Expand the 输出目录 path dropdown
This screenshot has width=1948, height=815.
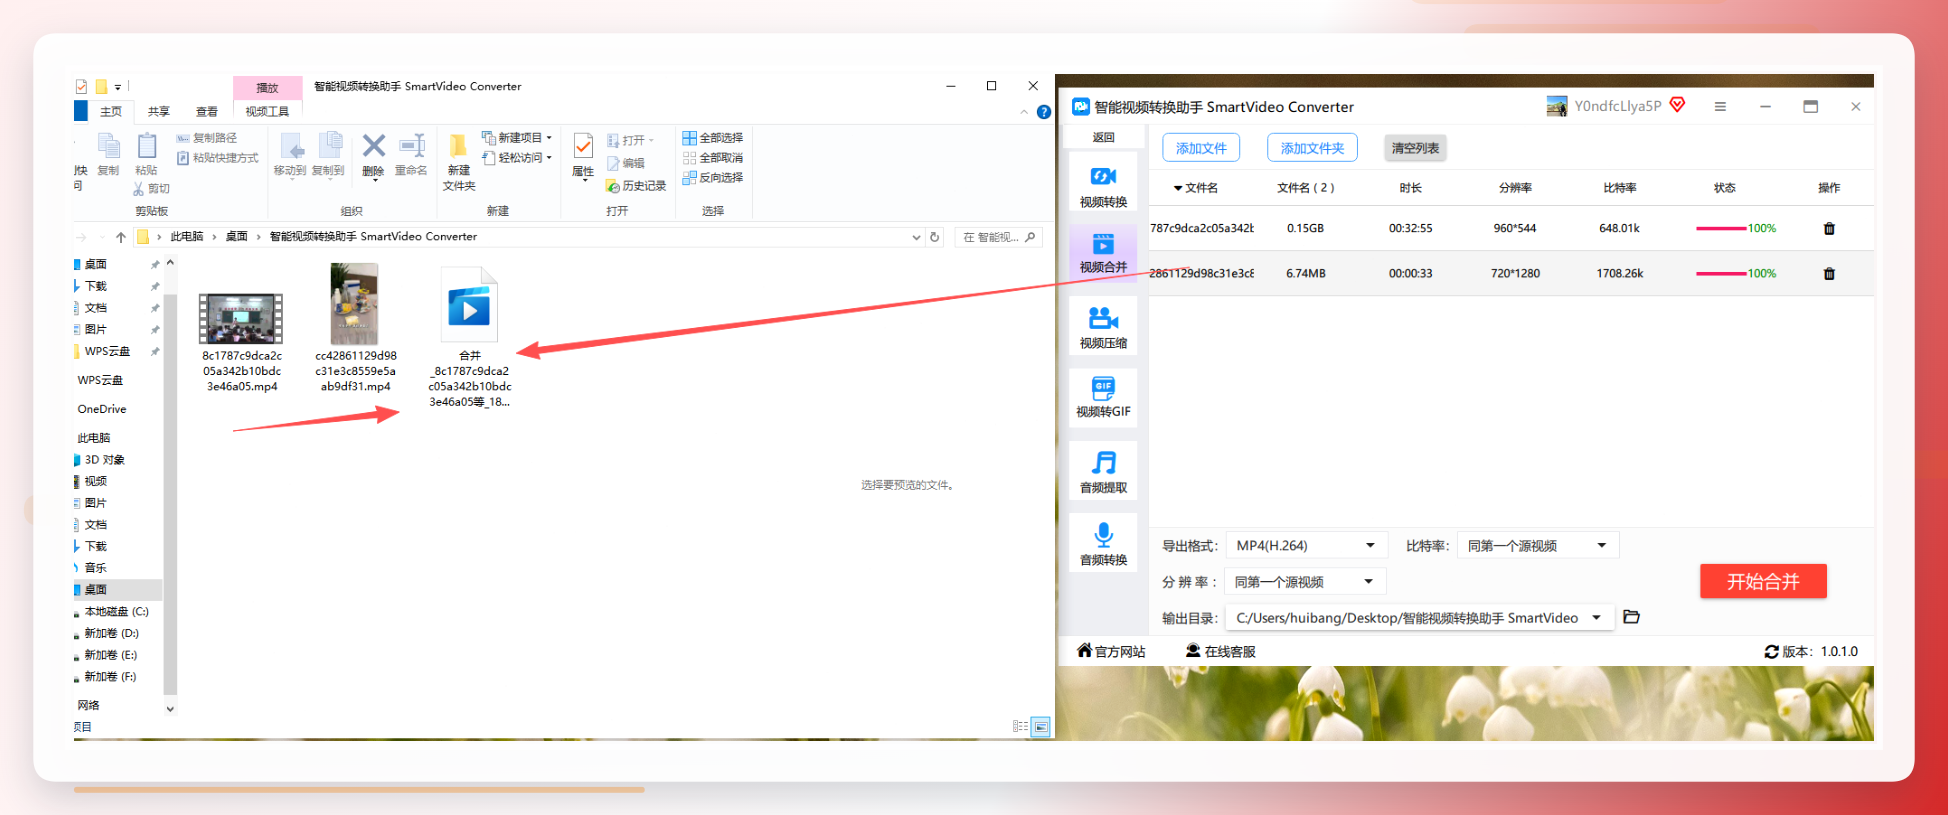coord(1597,618)
